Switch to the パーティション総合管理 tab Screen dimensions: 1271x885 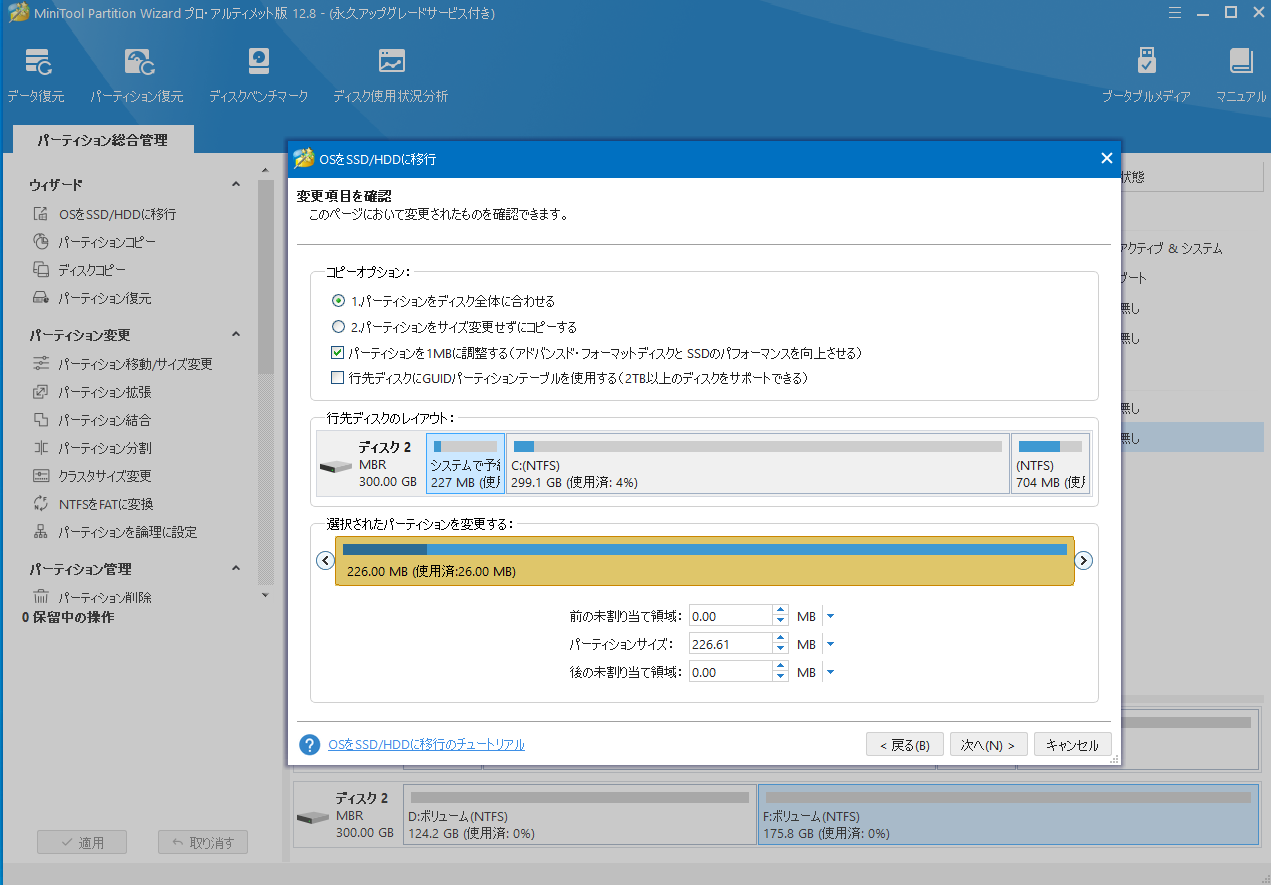(103, 140)
